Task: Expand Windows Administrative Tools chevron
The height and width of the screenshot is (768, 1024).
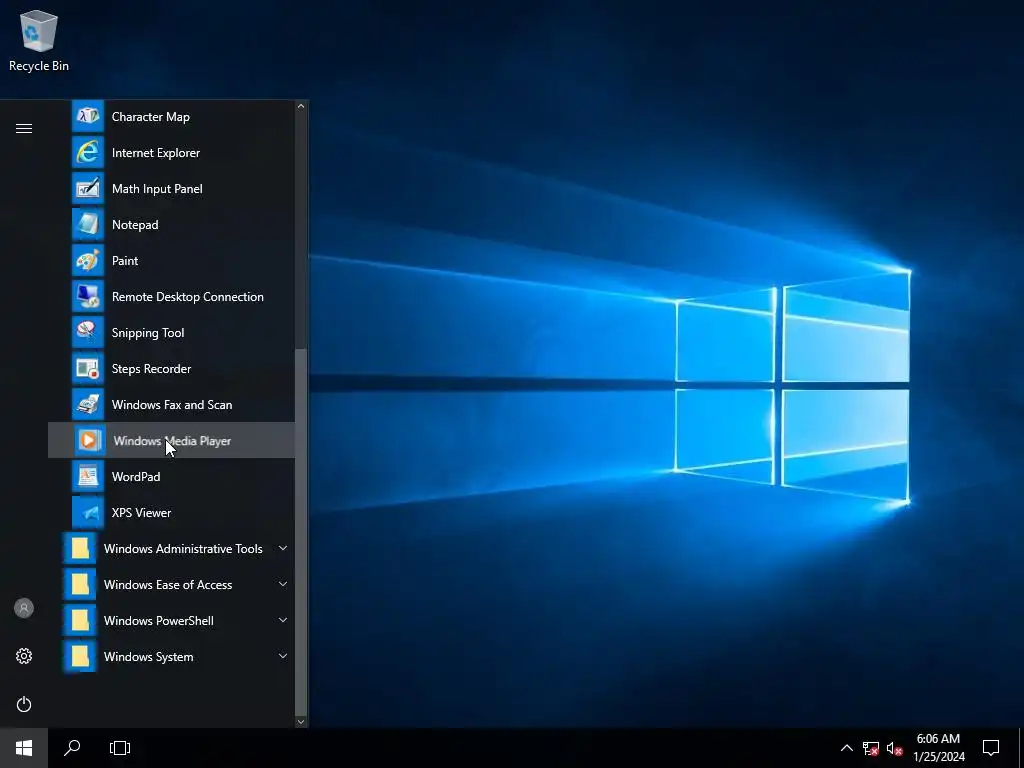Action: pyautogui.click(x=283, y=548)
